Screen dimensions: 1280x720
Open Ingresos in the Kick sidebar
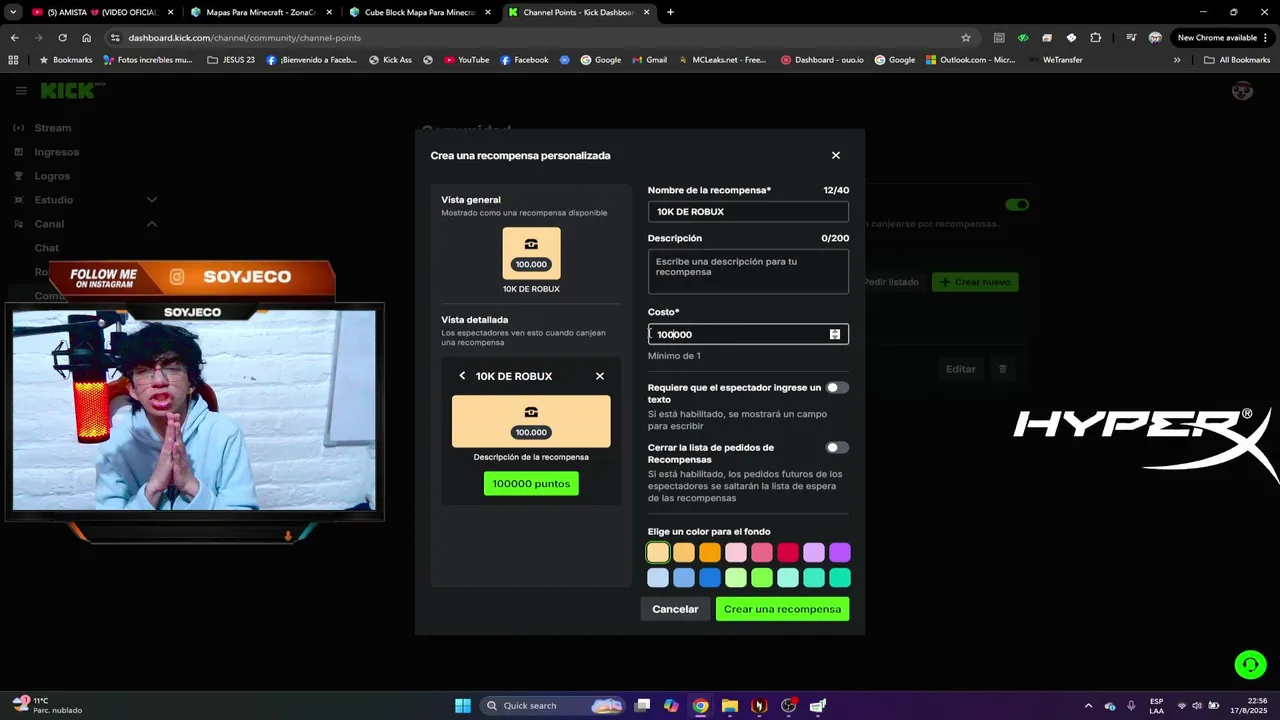[57, 152]
